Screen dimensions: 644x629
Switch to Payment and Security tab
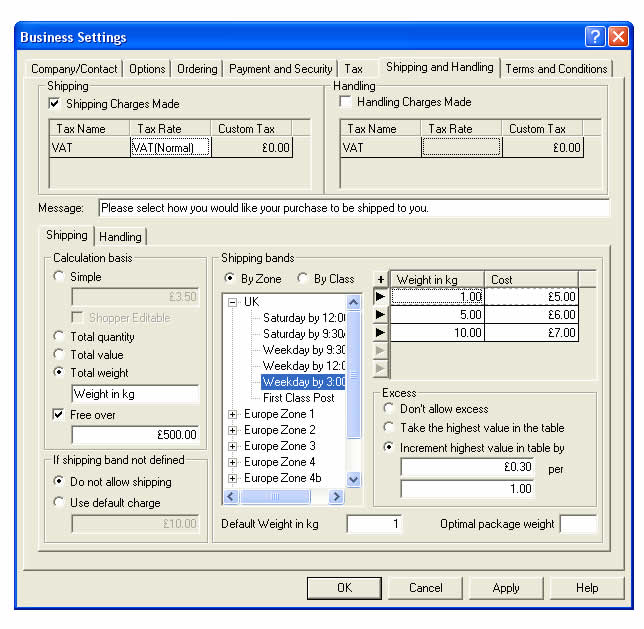(280, 69)
